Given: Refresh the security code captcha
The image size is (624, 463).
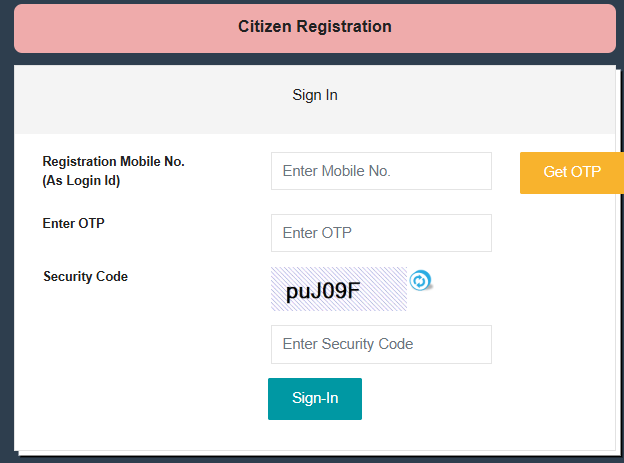Looking at the screenshot, I should 421,281.
